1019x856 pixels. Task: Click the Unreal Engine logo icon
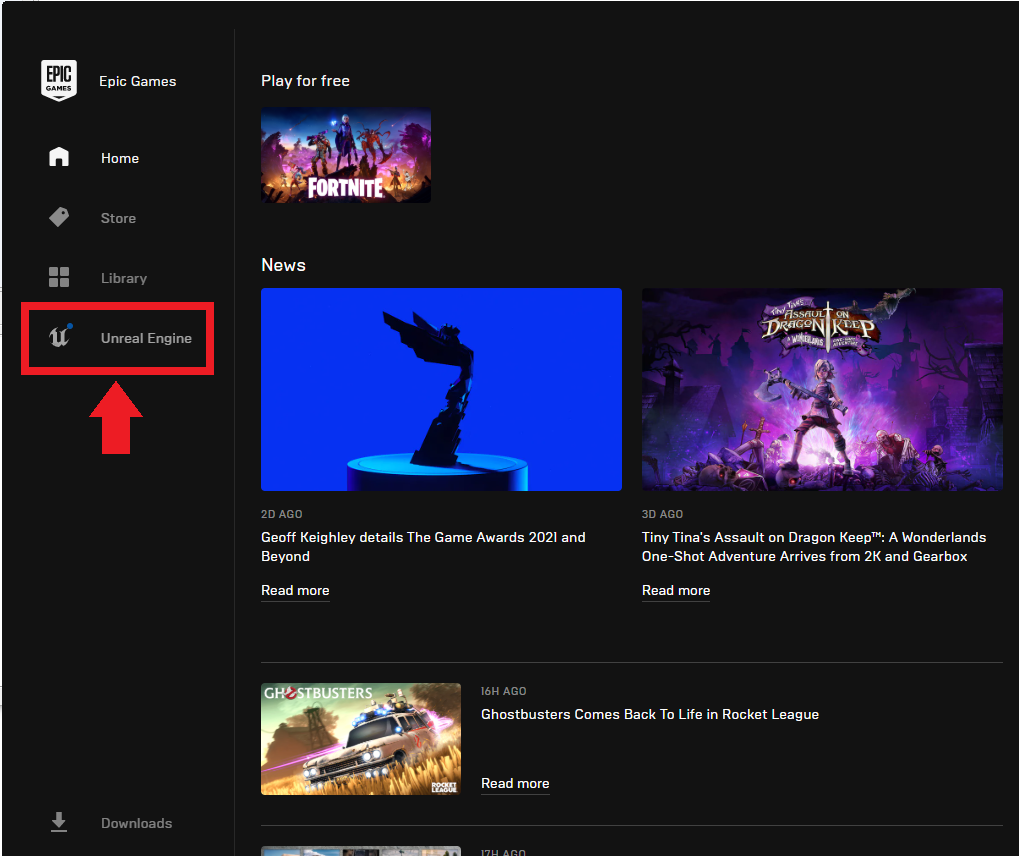(60, 337)
